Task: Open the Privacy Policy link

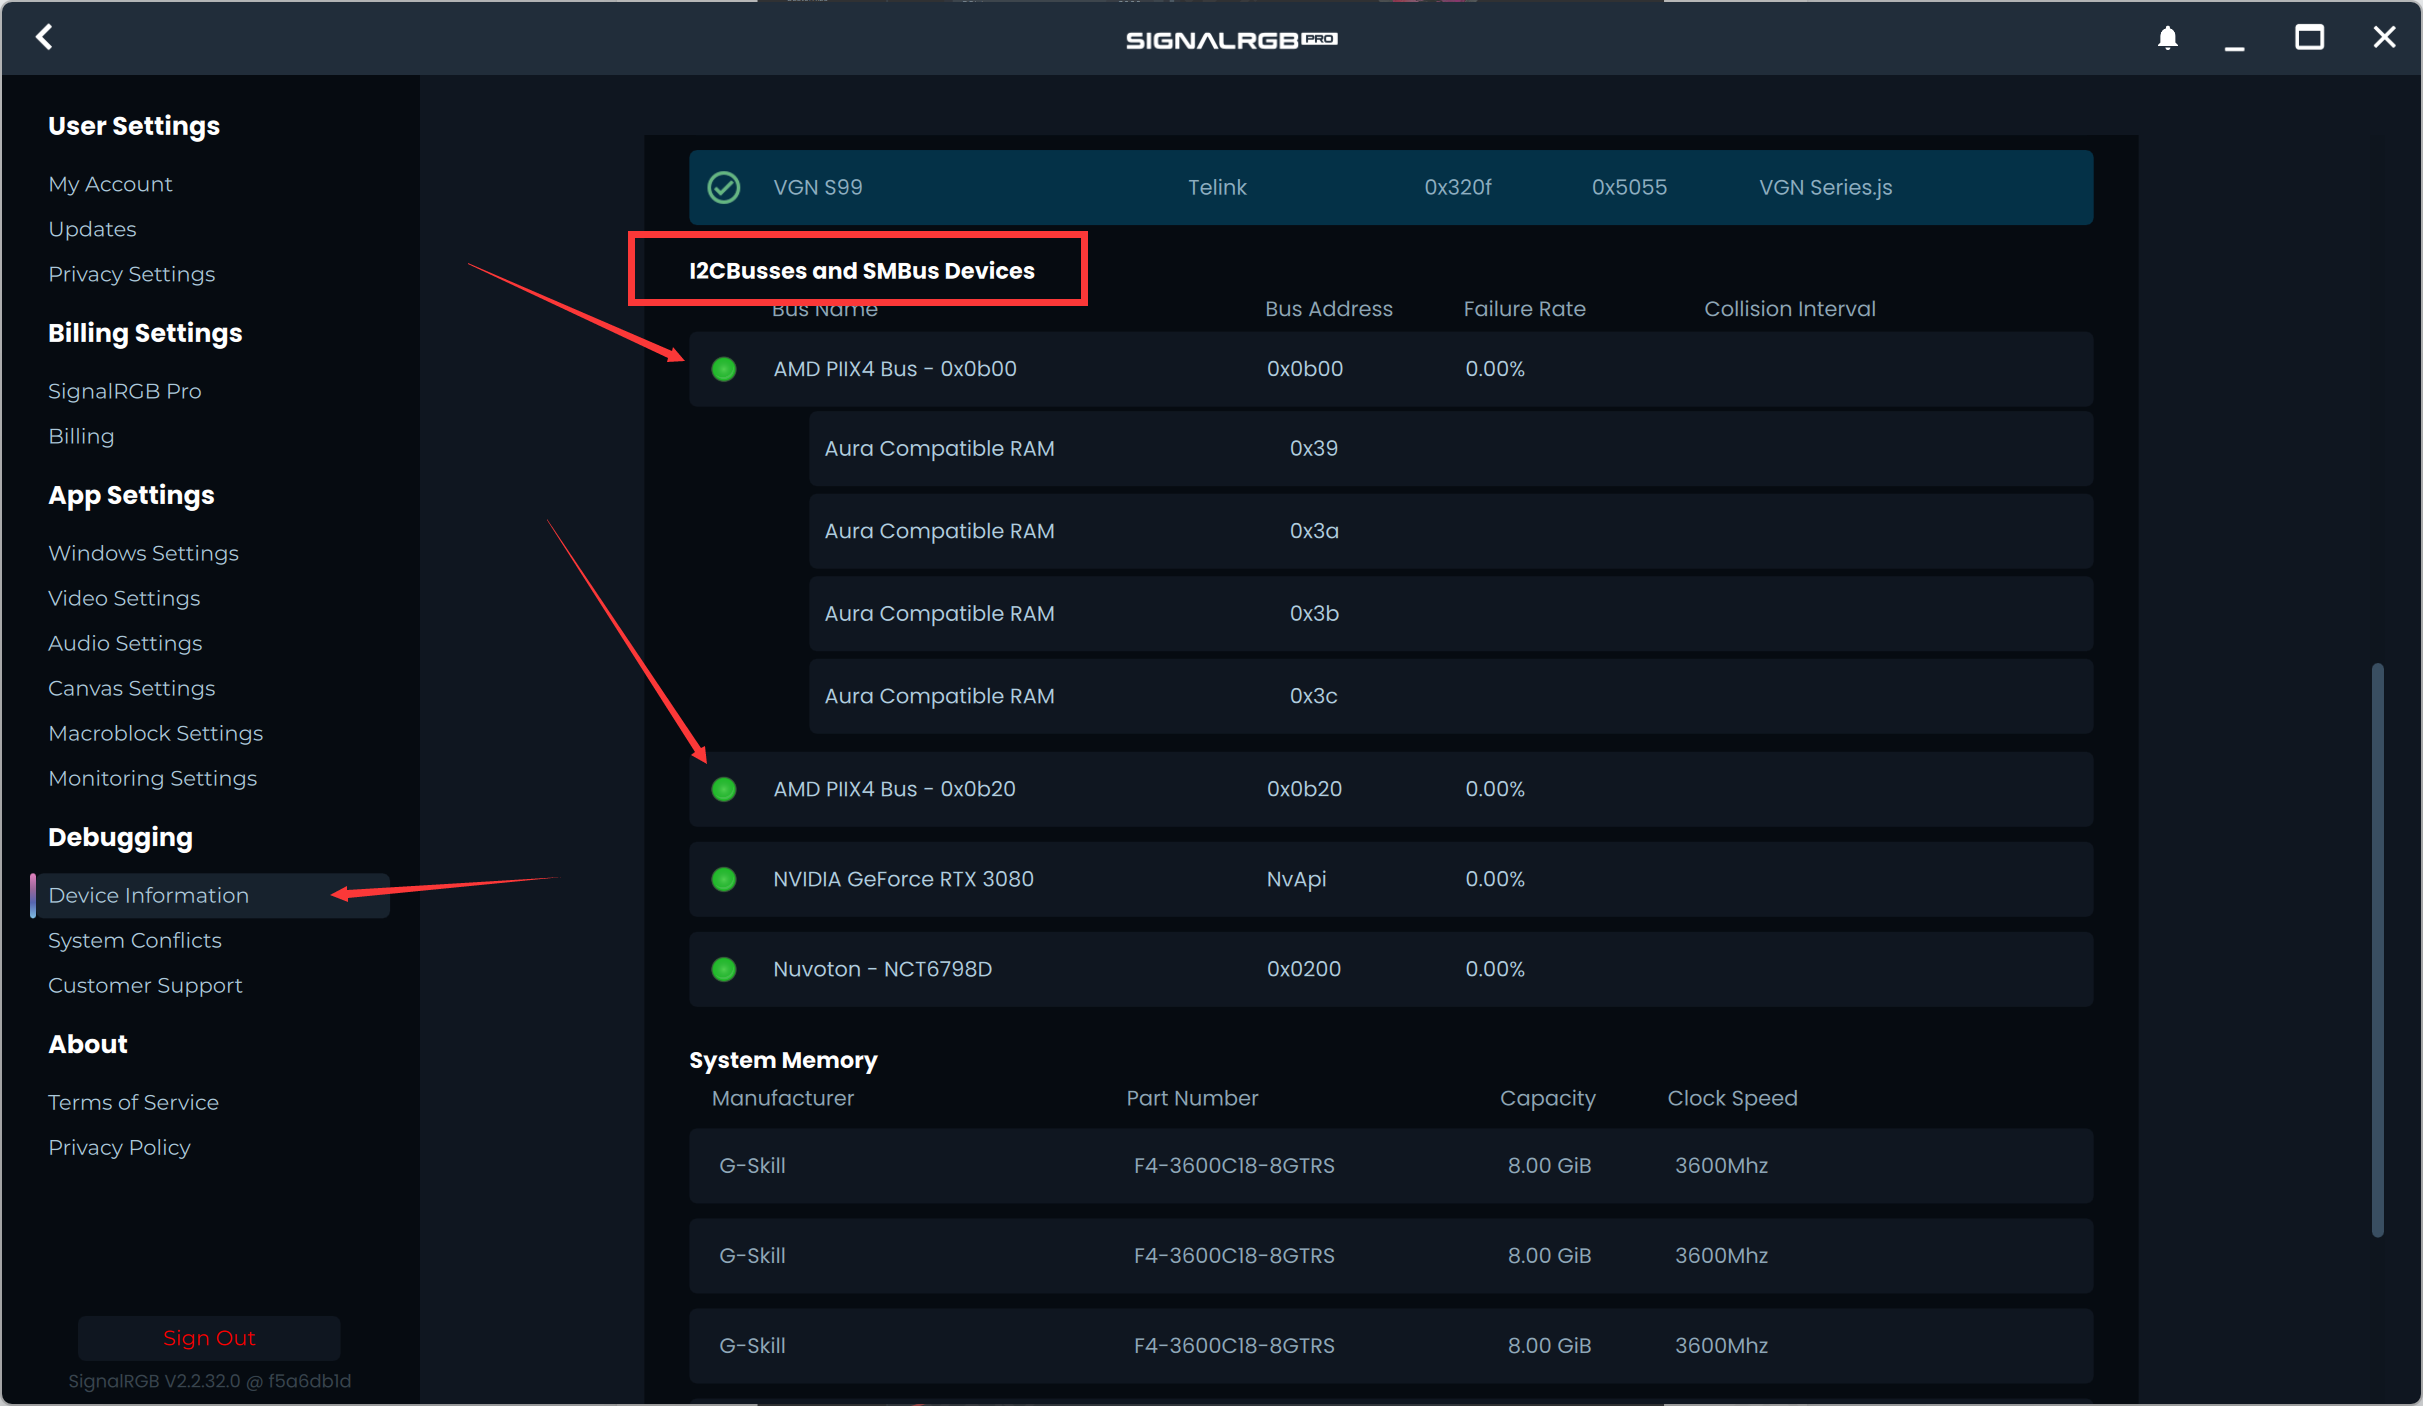Action: point(119,1147)
